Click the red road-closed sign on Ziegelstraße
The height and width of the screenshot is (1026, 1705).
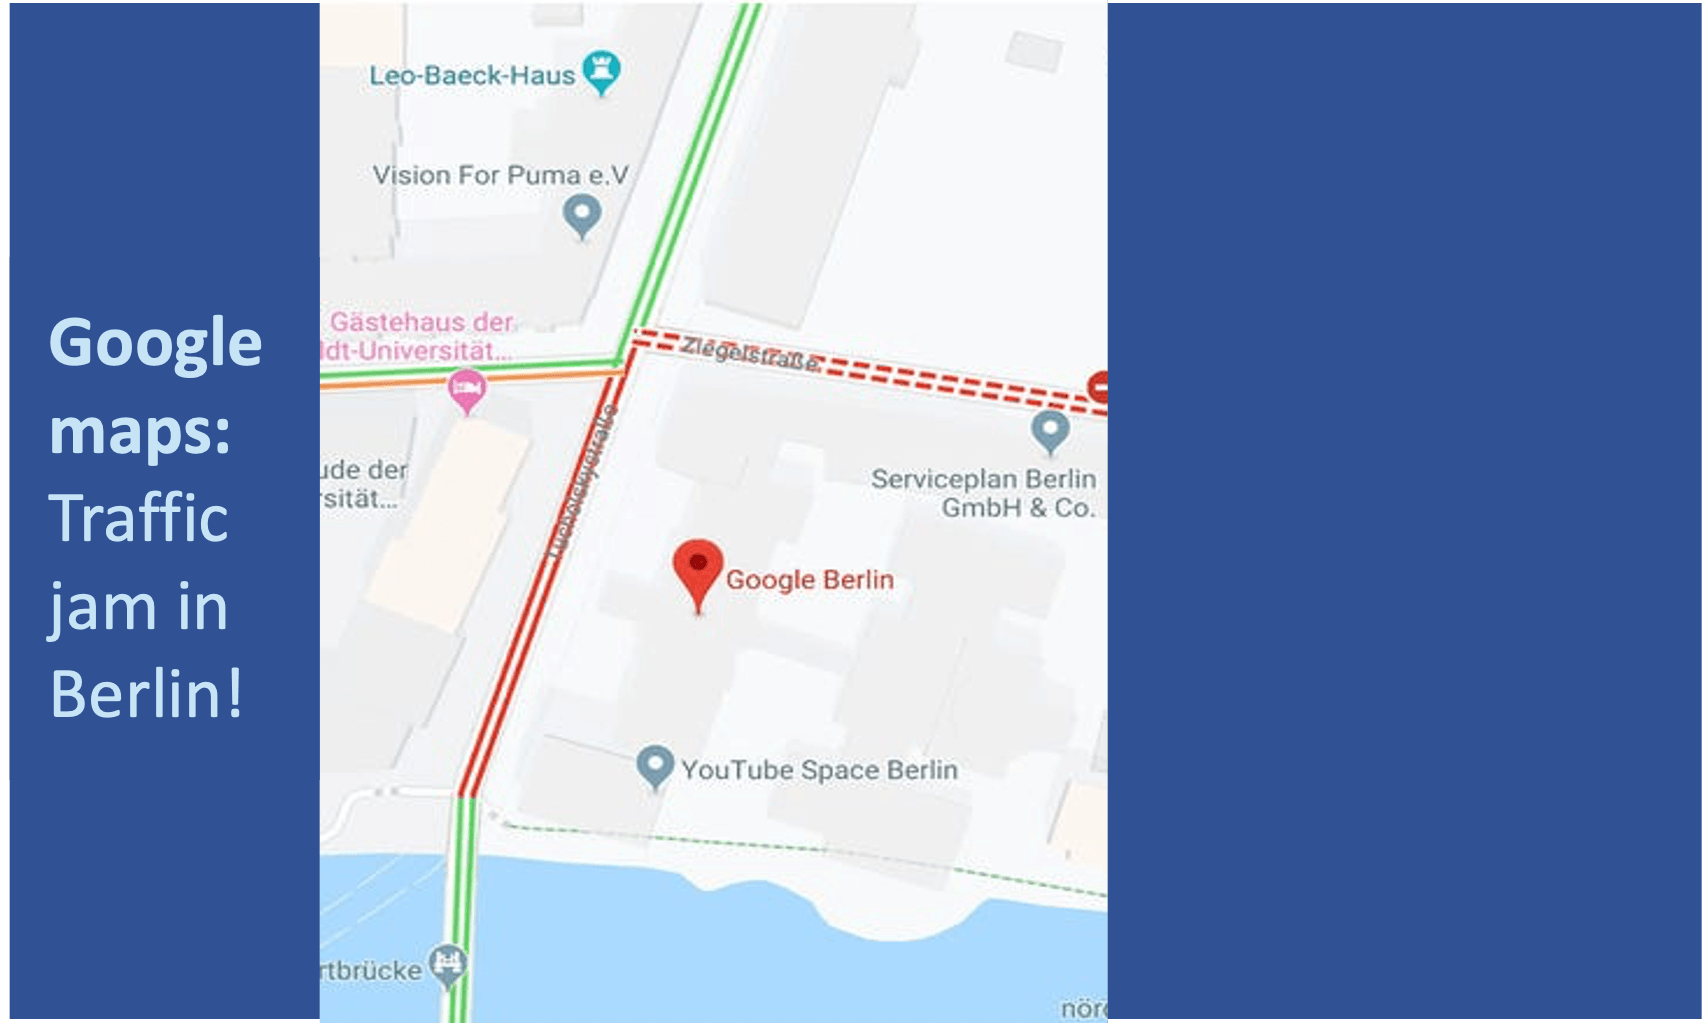click(x=1098, y=386)
